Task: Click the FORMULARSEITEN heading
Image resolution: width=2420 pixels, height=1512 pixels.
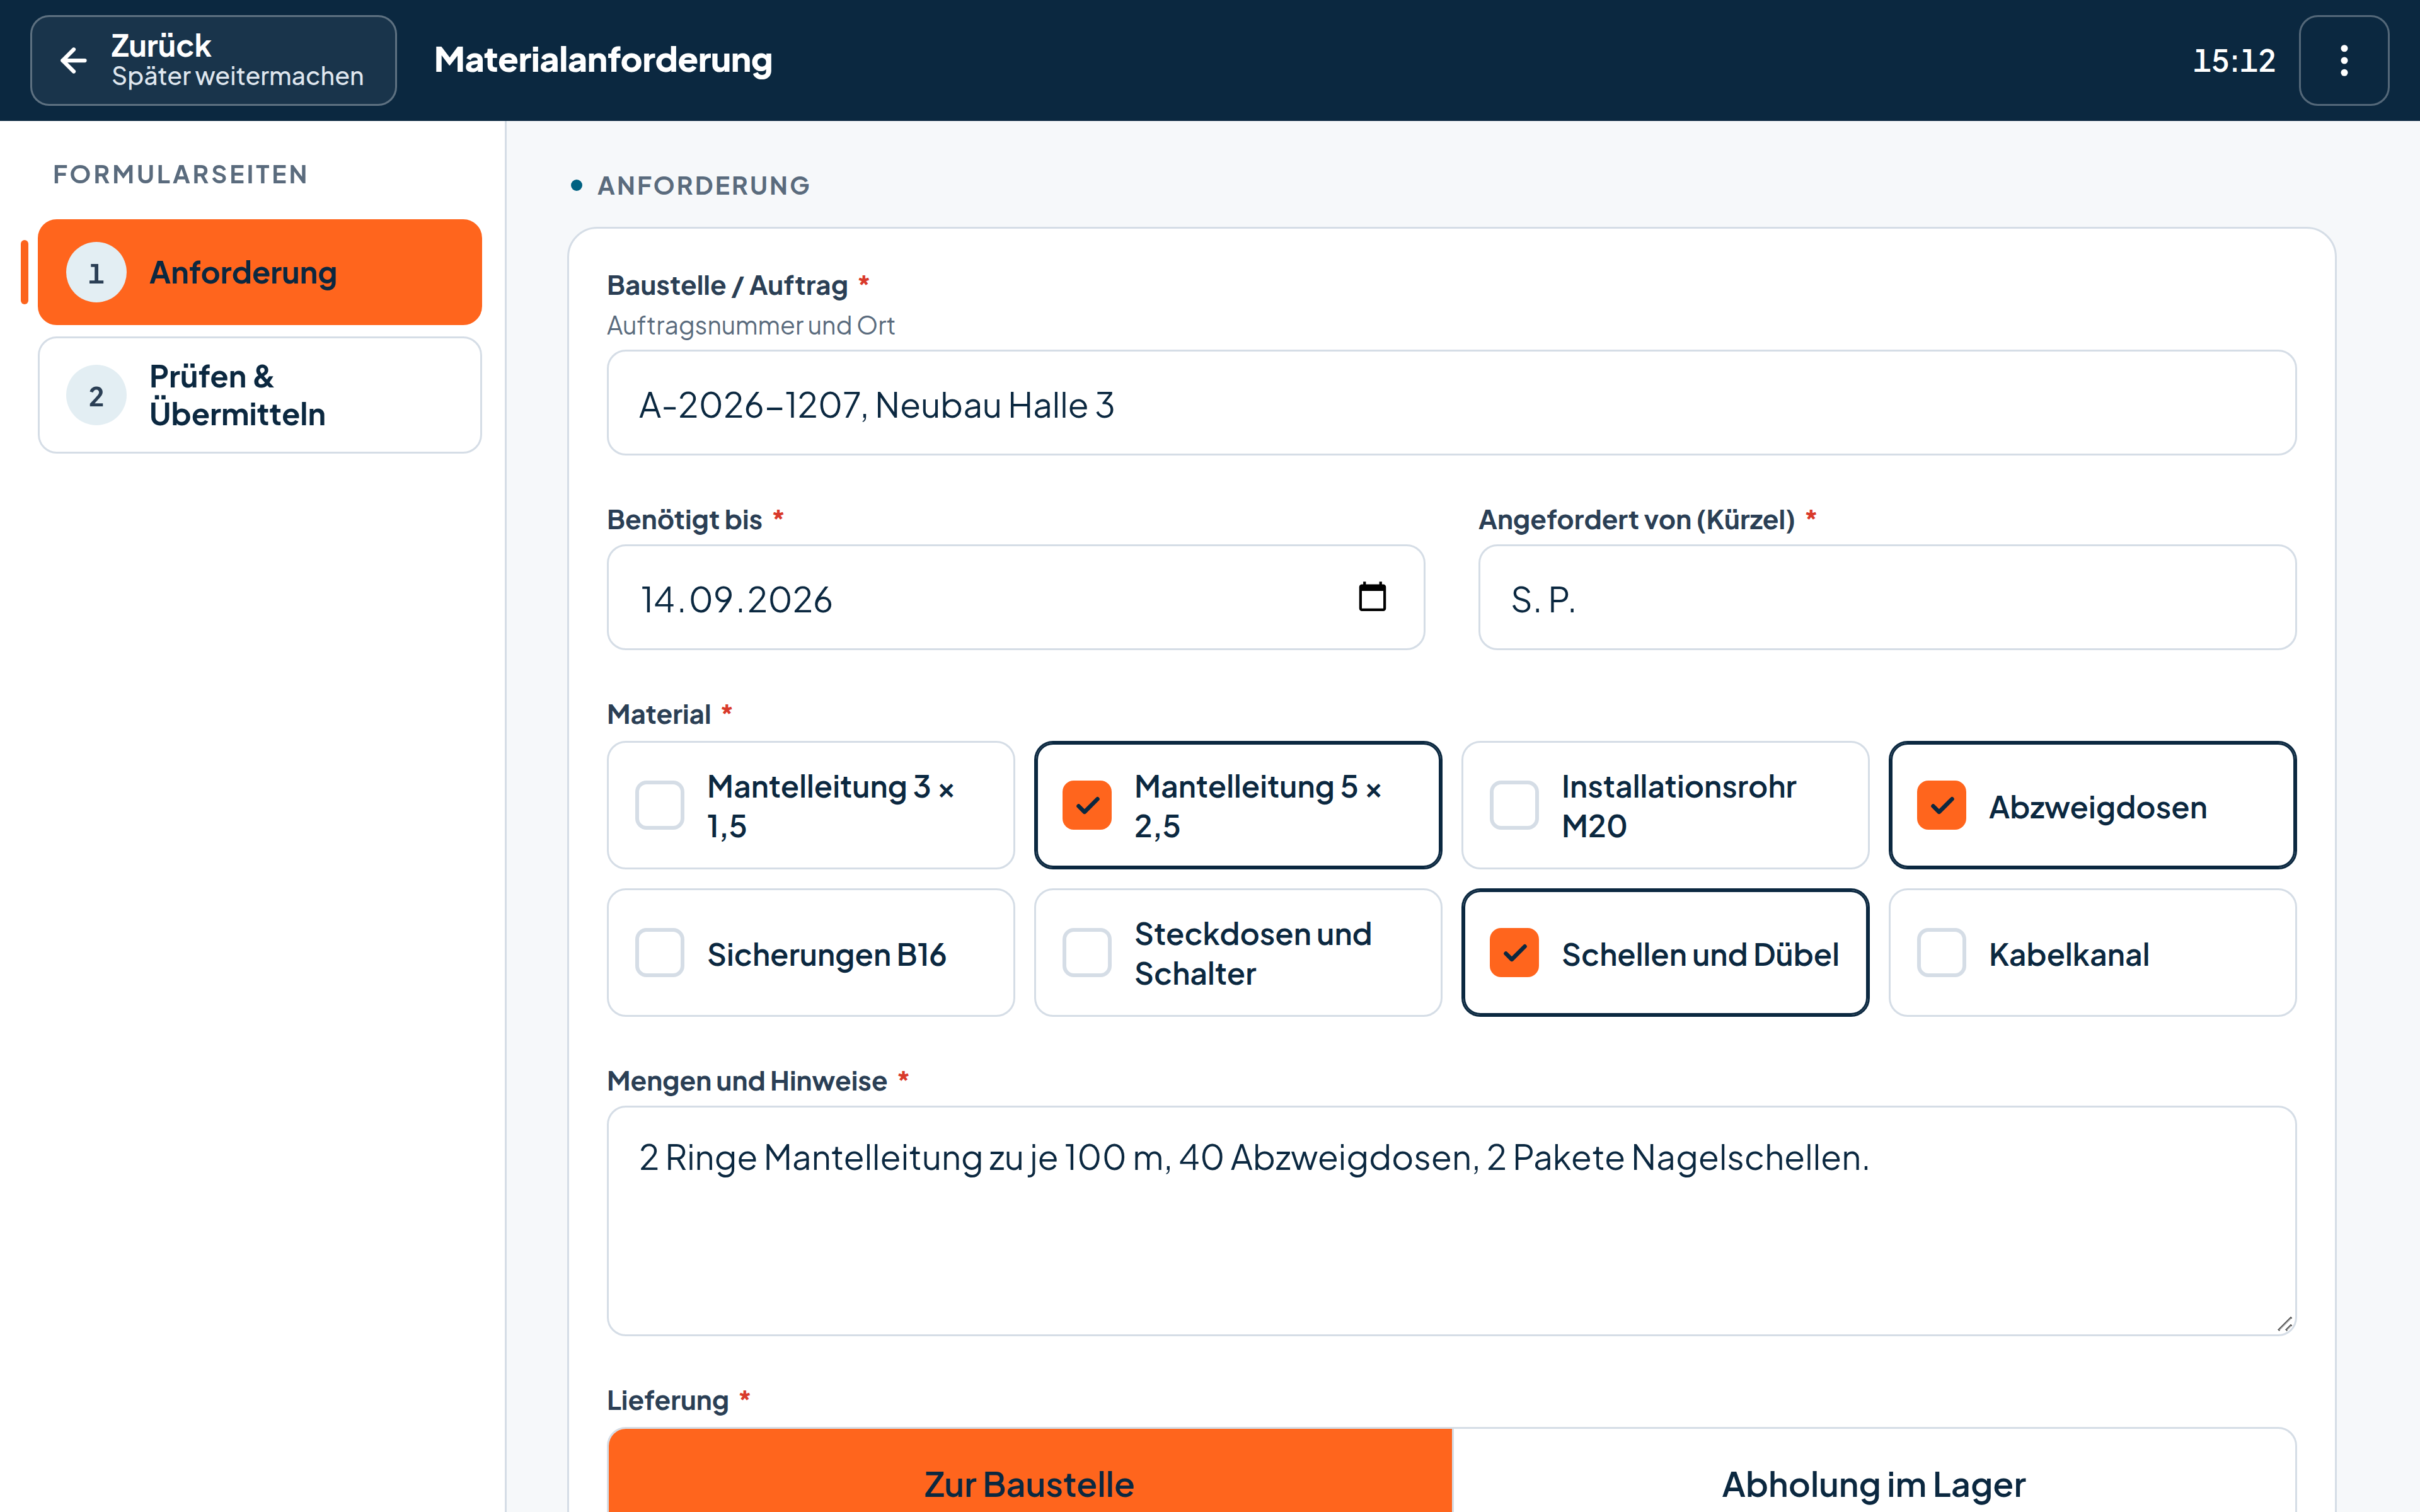Action: 181,174
